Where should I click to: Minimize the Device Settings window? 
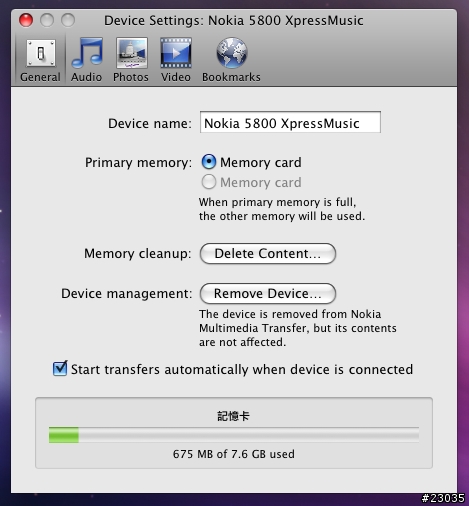[x=47, y=20]
